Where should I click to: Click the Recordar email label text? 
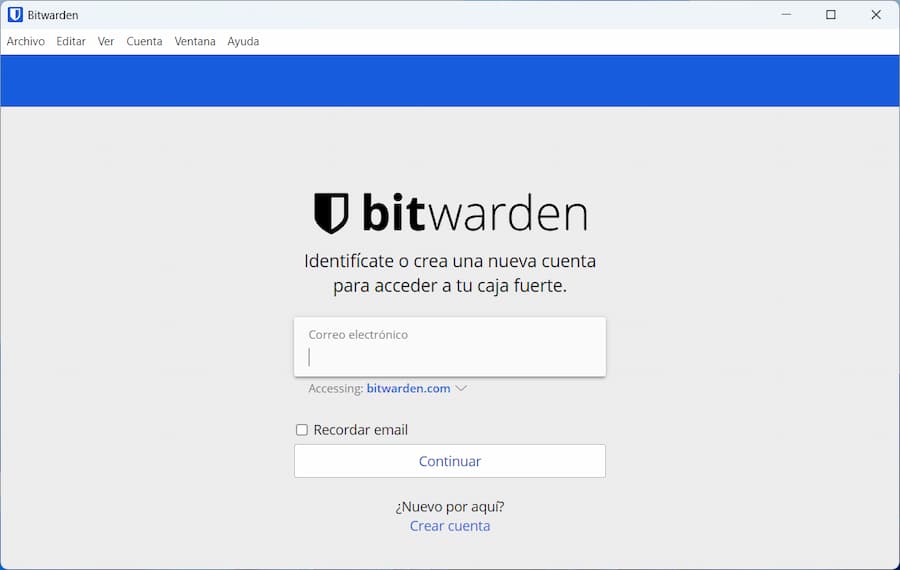[x=360, y=430]
